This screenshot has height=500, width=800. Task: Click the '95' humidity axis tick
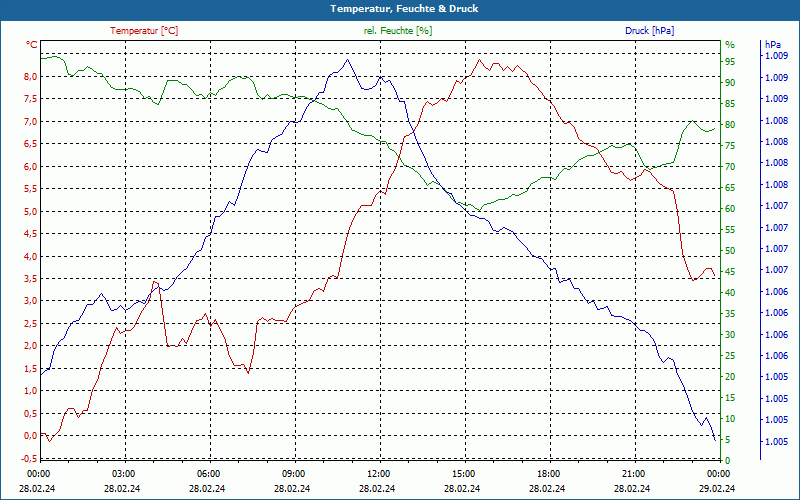(x=730, y=62)
